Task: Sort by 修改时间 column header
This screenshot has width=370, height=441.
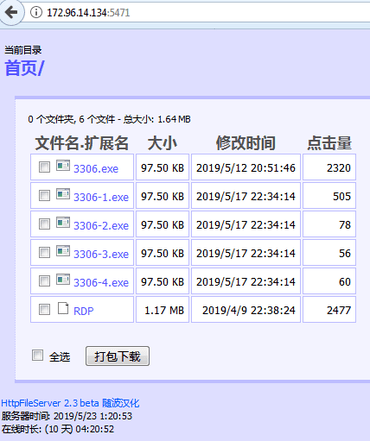Action: 246,143
